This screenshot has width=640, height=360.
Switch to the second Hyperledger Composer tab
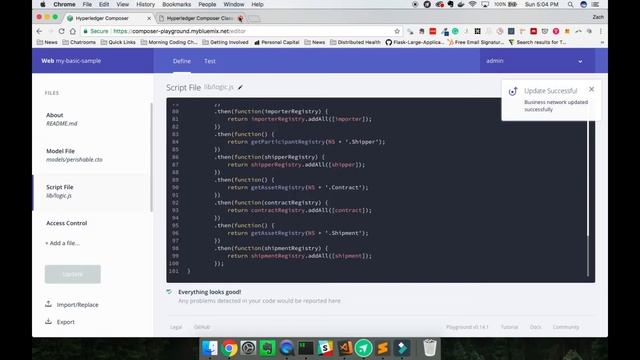pos(200,18)
